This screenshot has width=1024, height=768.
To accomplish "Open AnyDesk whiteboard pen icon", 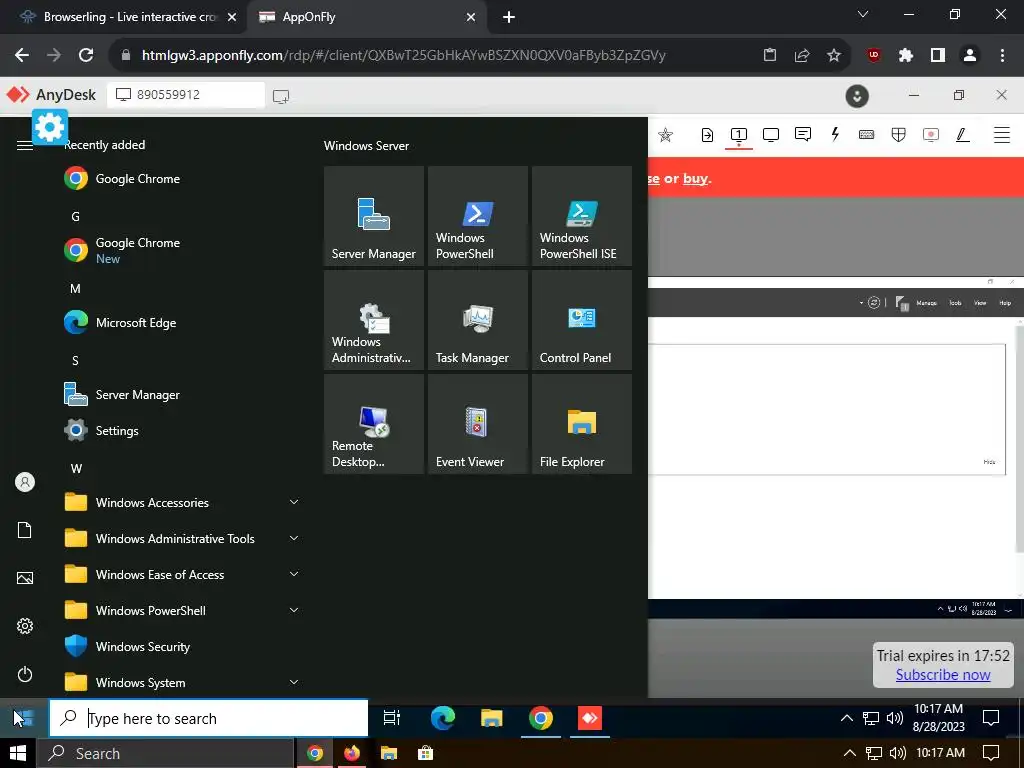I will (x=963, y=135).
